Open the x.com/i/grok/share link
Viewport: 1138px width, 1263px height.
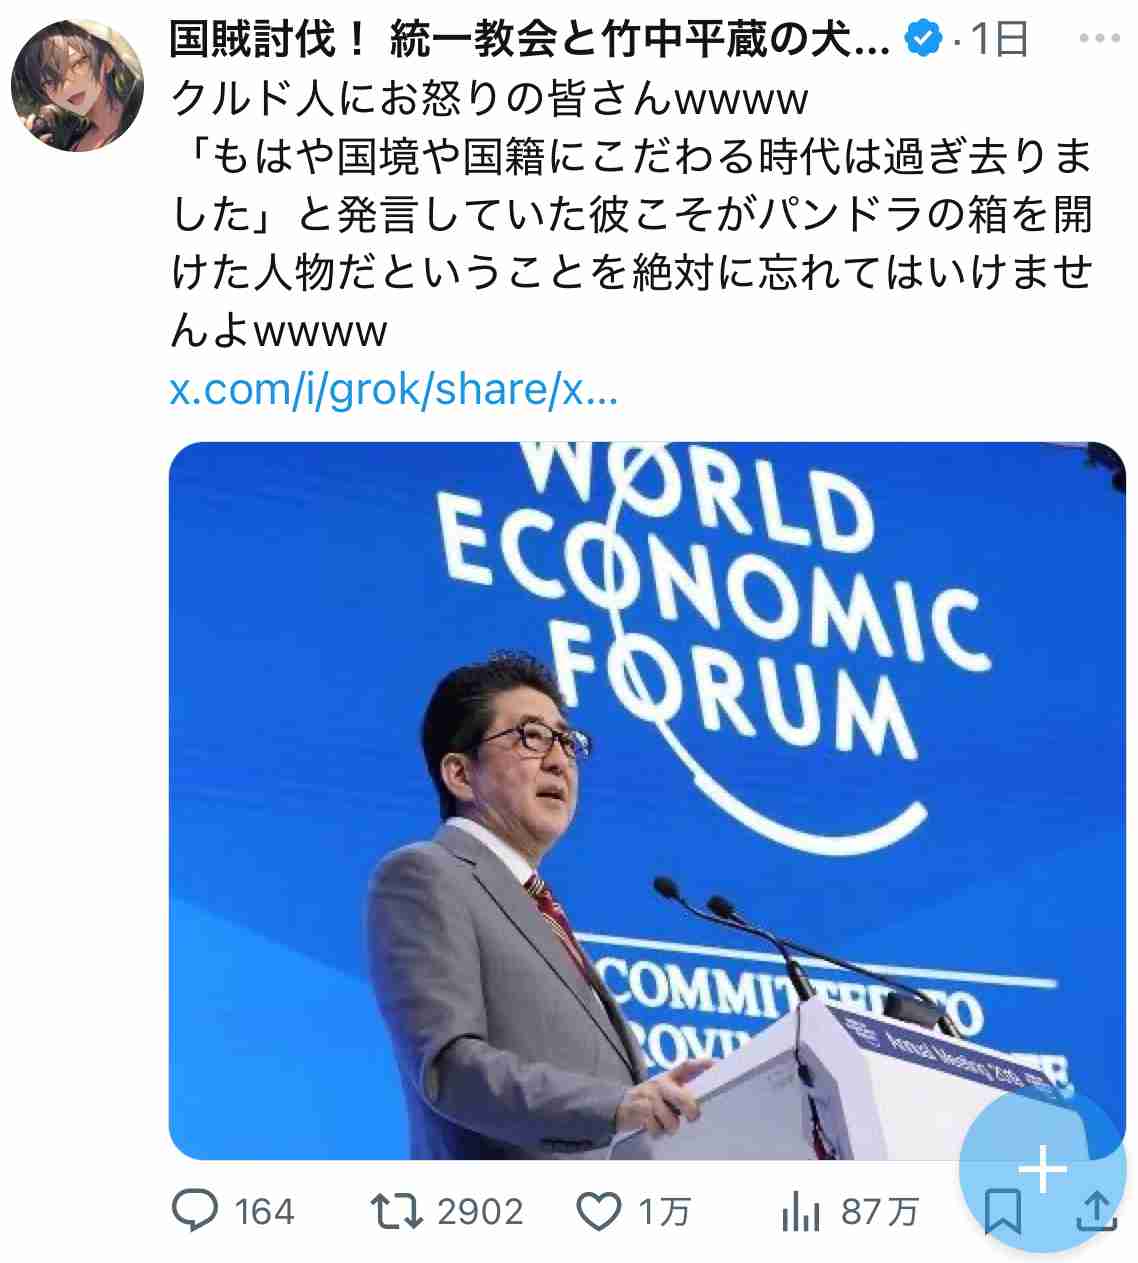click(393, 389)
